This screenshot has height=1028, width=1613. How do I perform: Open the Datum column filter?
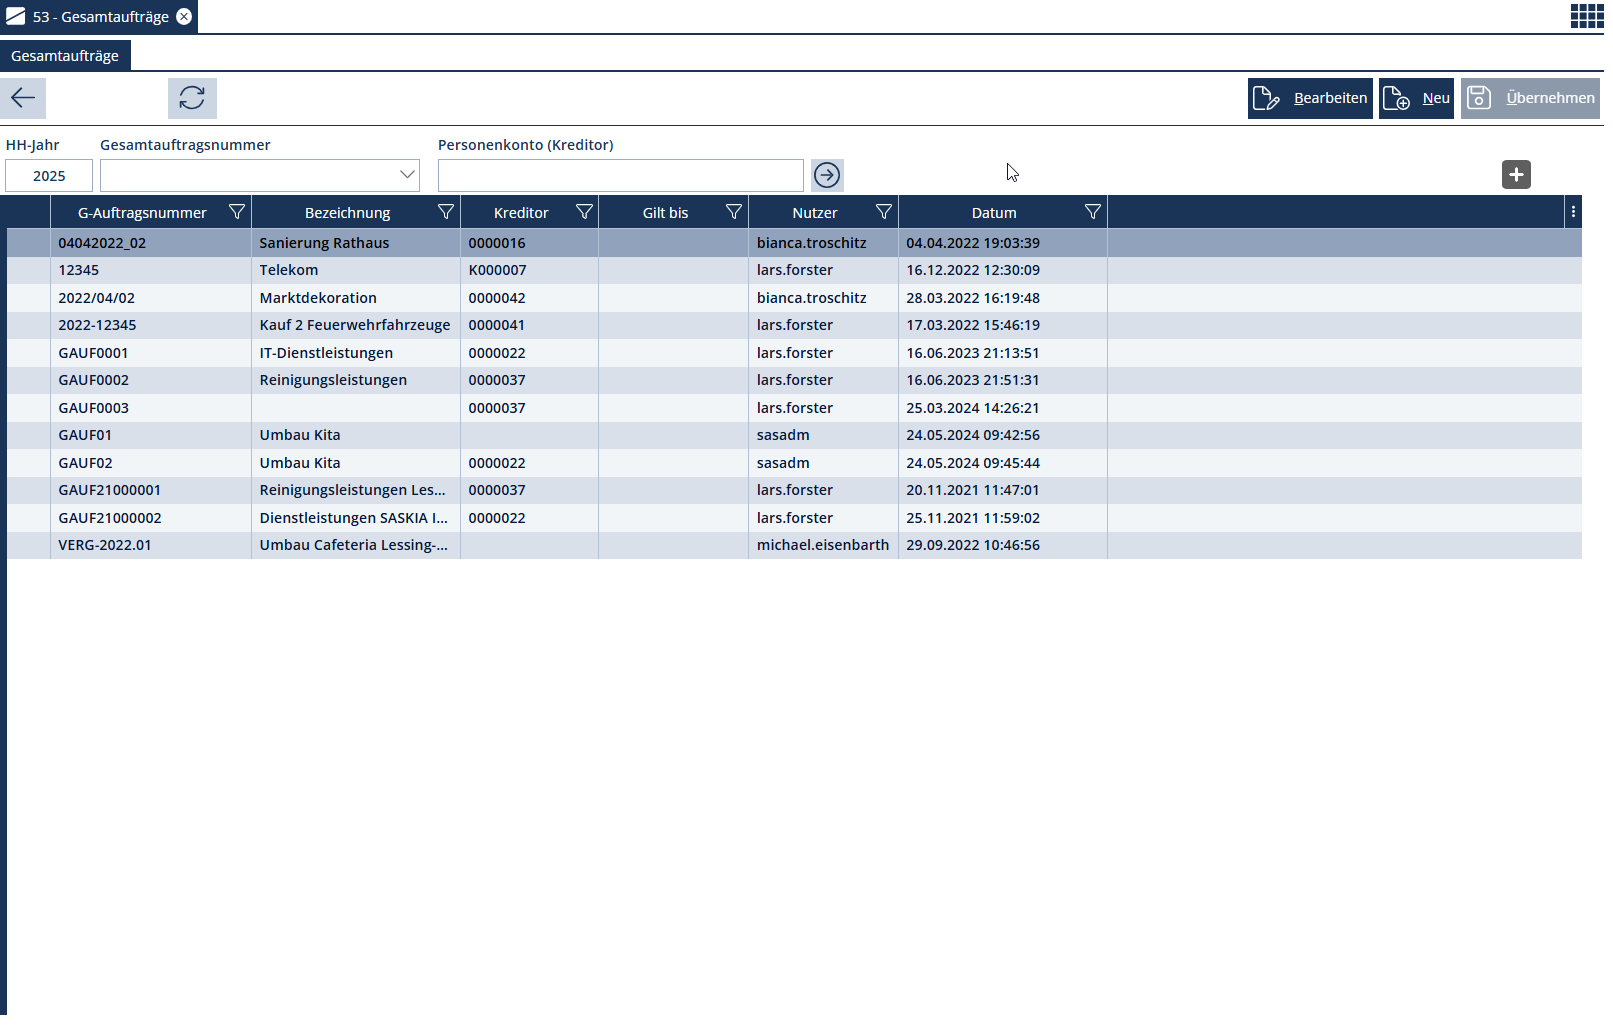pos(1093,212)
